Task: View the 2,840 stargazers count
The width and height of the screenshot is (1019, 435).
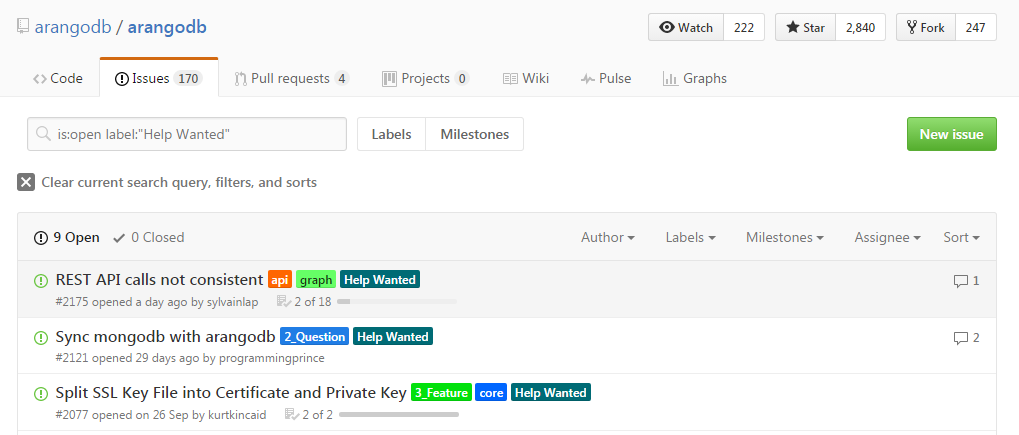Action: [860, 27]
